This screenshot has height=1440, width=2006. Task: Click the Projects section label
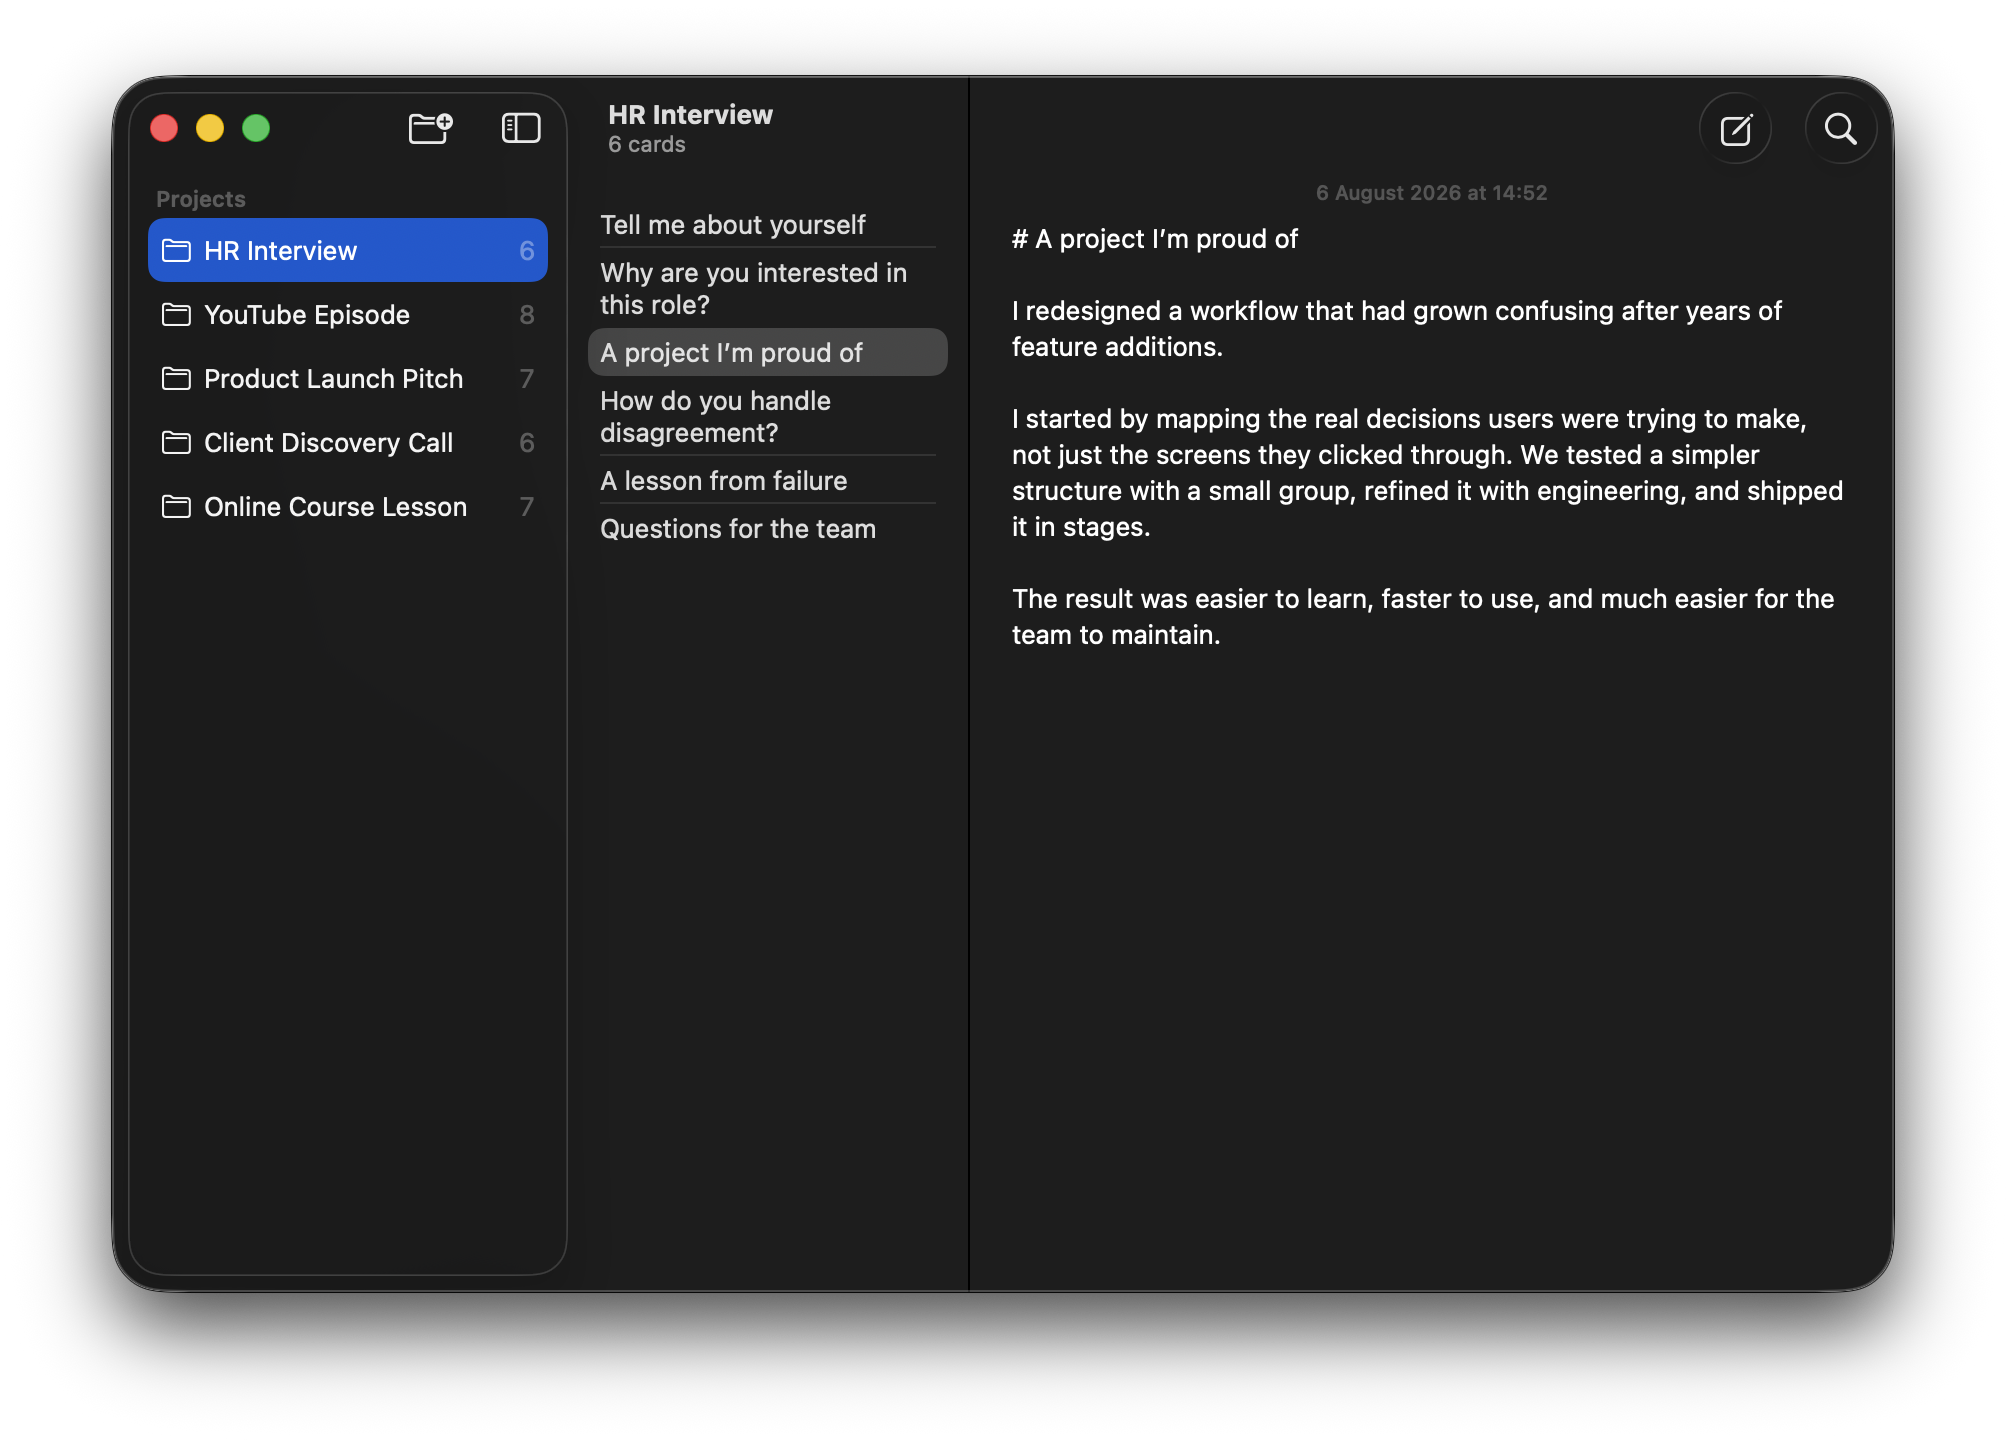(201, 198)
